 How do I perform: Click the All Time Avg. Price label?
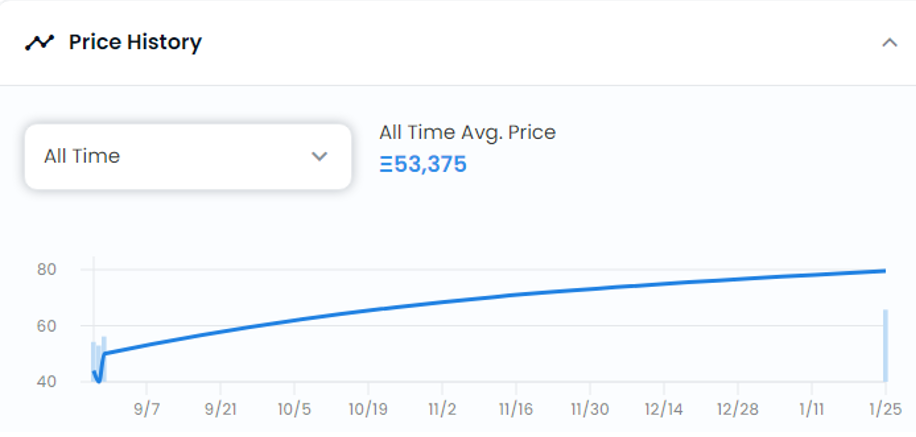[x=467, y=133]
